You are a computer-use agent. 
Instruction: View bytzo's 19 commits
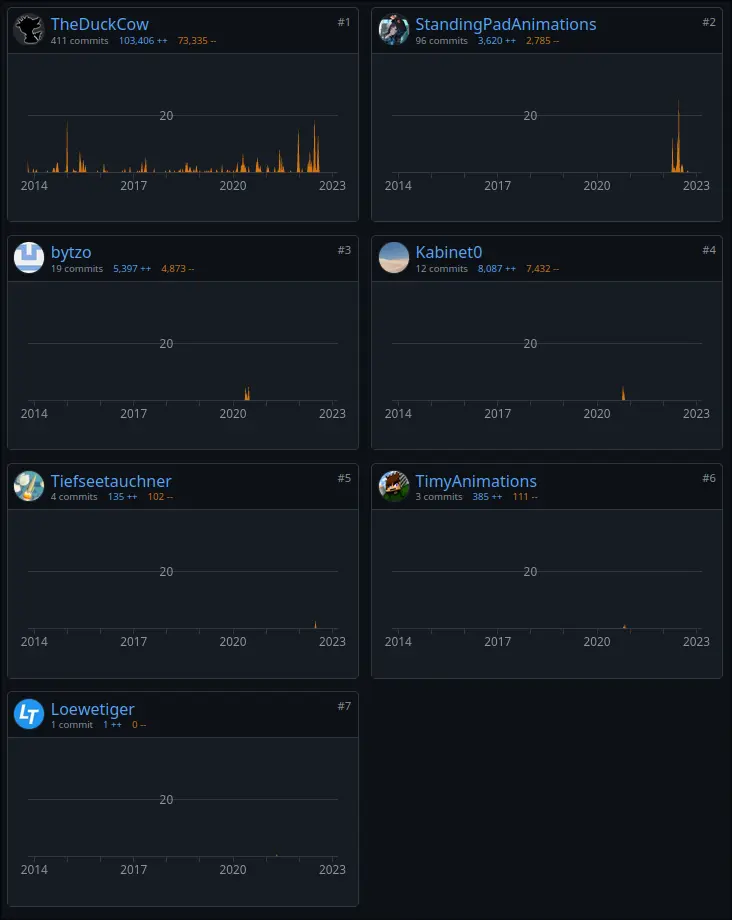[x=76, y=269]
